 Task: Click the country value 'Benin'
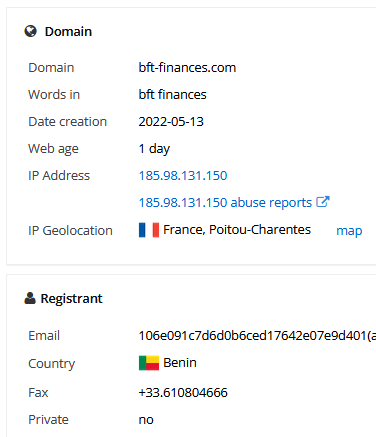coord(180,363)
